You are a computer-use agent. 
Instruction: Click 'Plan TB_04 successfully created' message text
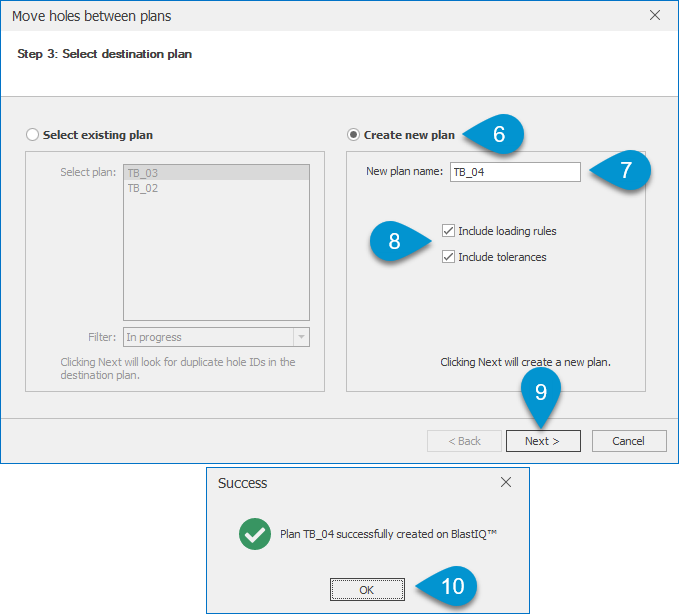[388, 534]
